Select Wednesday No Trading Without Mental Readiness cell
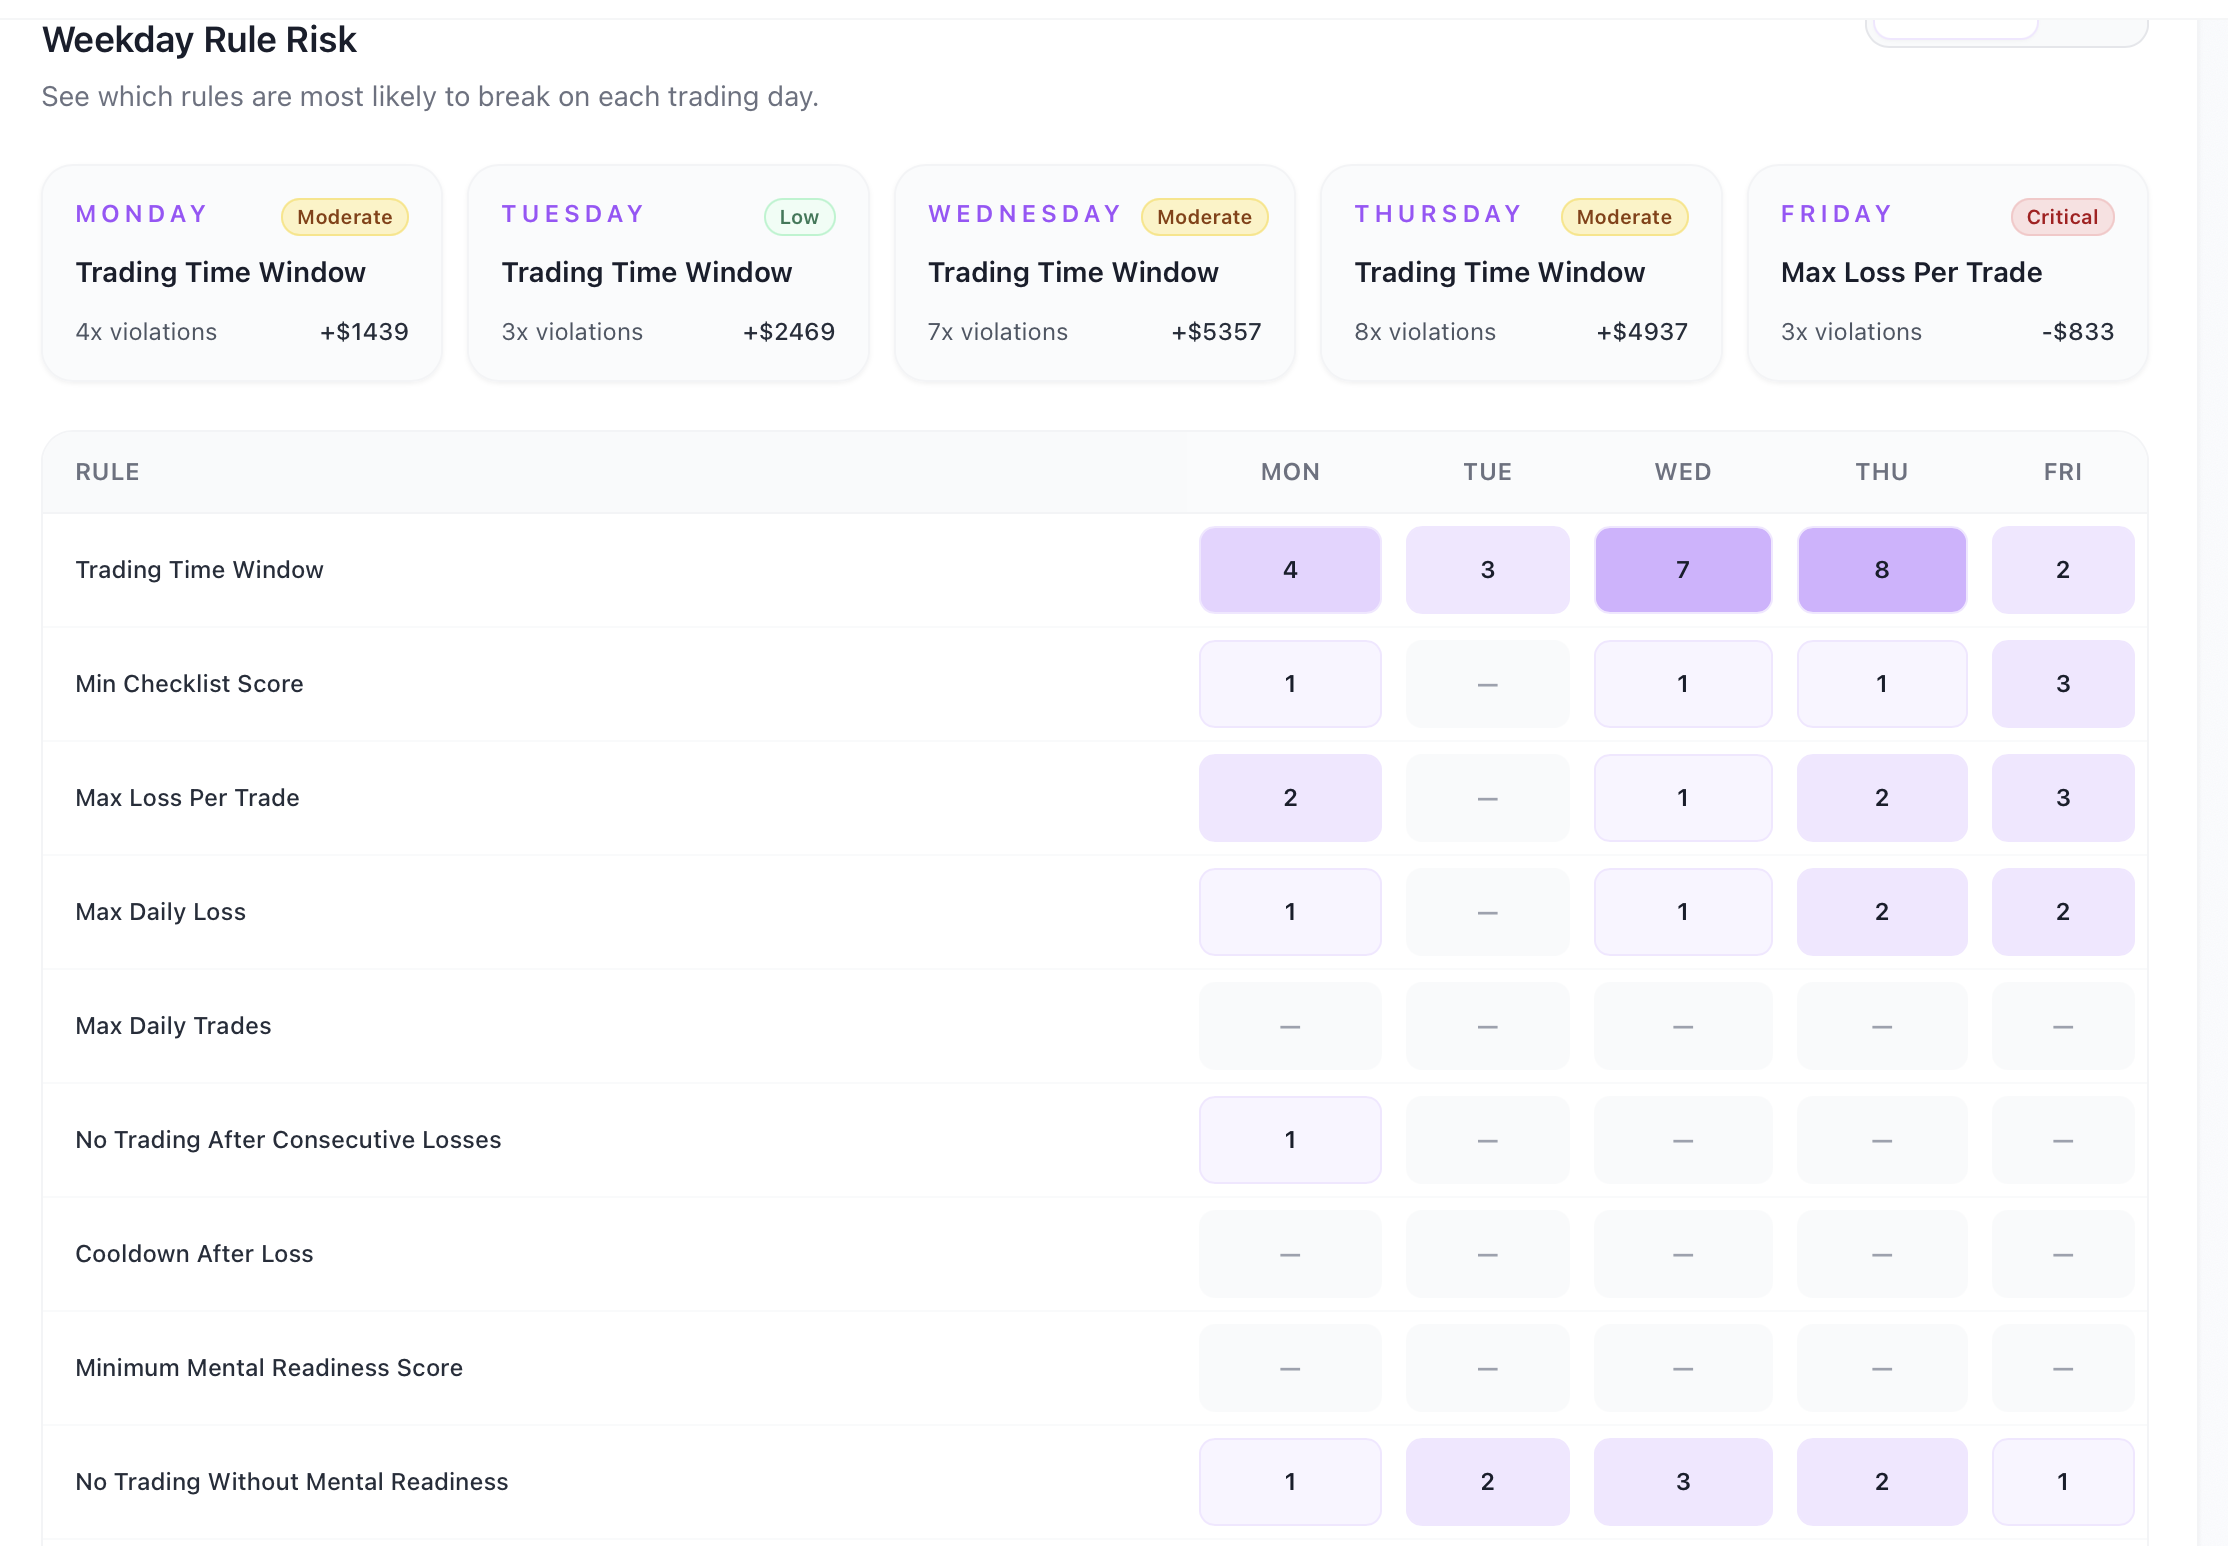This screenshot has height=1546, width=2228. click(x=1683, y=1482)
